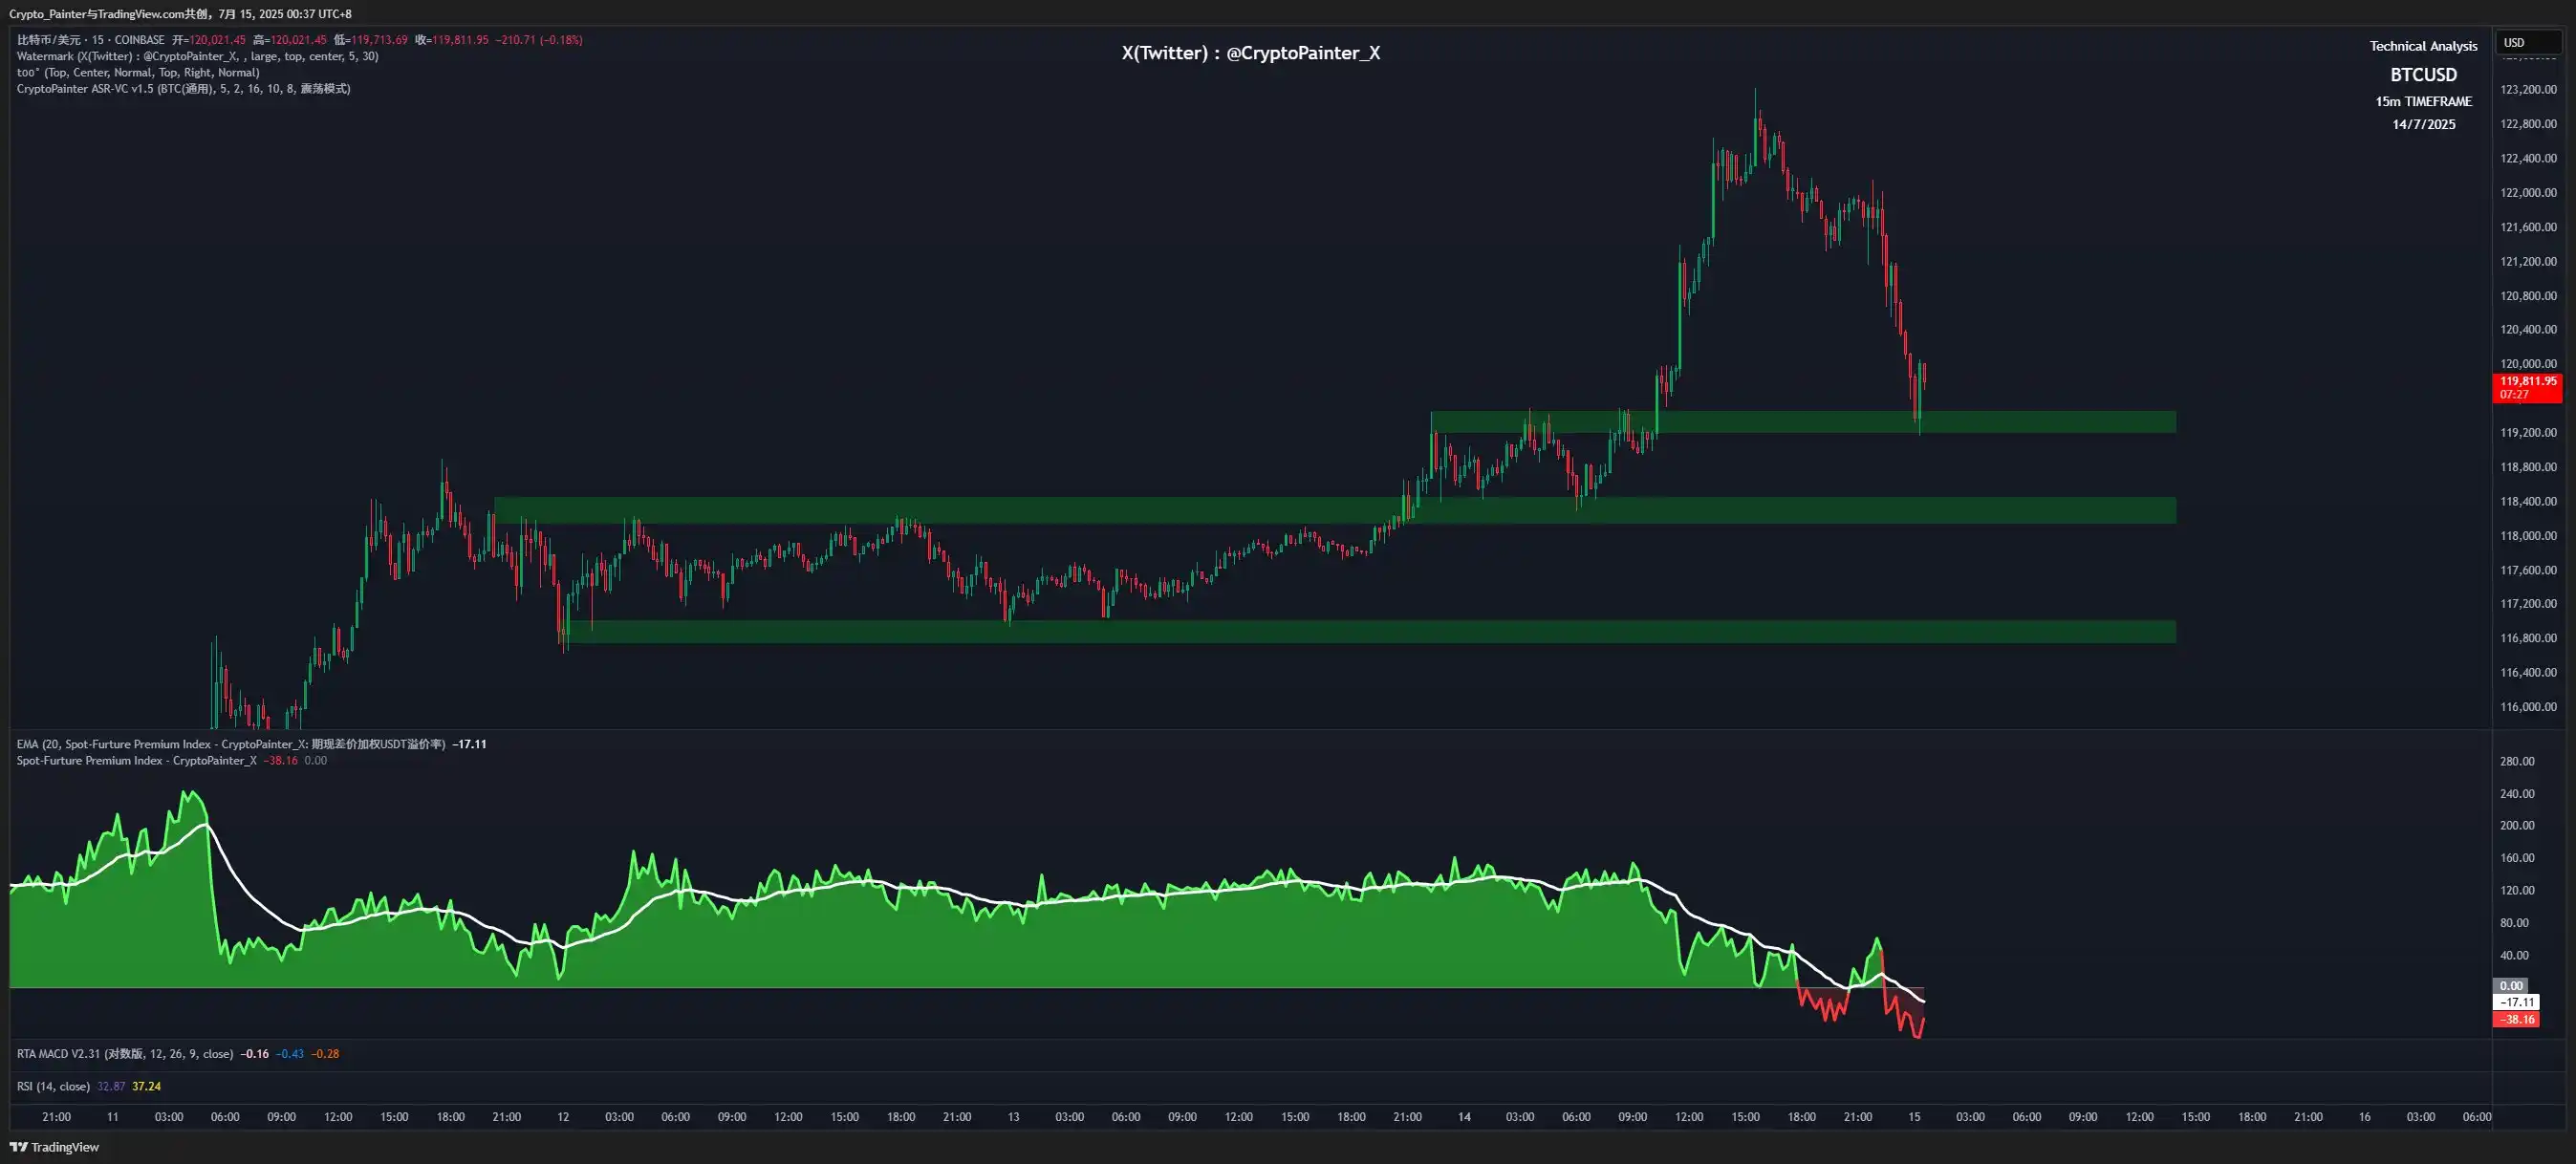Click the 14 date marker on time axis

tap(1463, 1117)
